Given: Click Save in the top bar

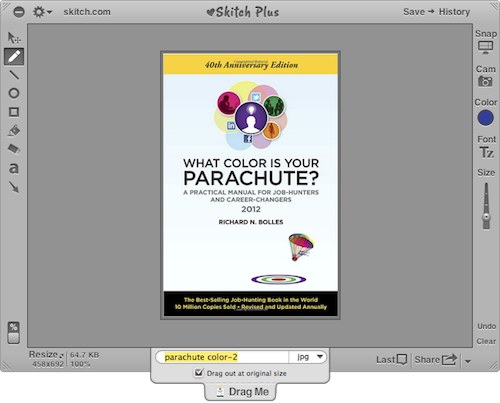Looking at the screenshot, I should coord(414,12).
